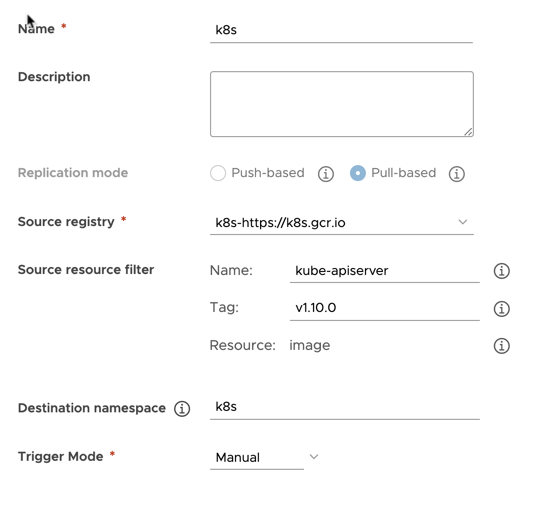Image resolution: width=559 pixels, height=512 pixels.
Task: Show Destination namespace info tooltip icon
Action: (x=182, y=409)
